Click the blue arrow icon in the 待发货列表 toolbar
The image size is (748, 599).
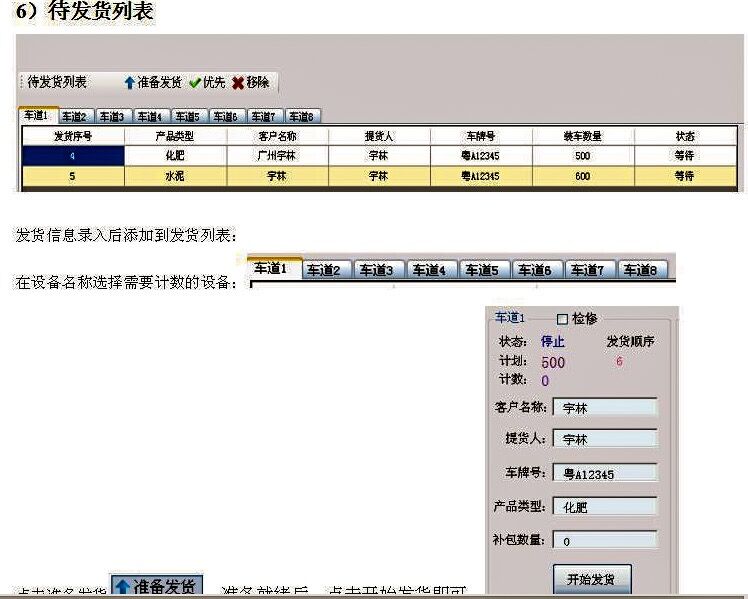129,83
